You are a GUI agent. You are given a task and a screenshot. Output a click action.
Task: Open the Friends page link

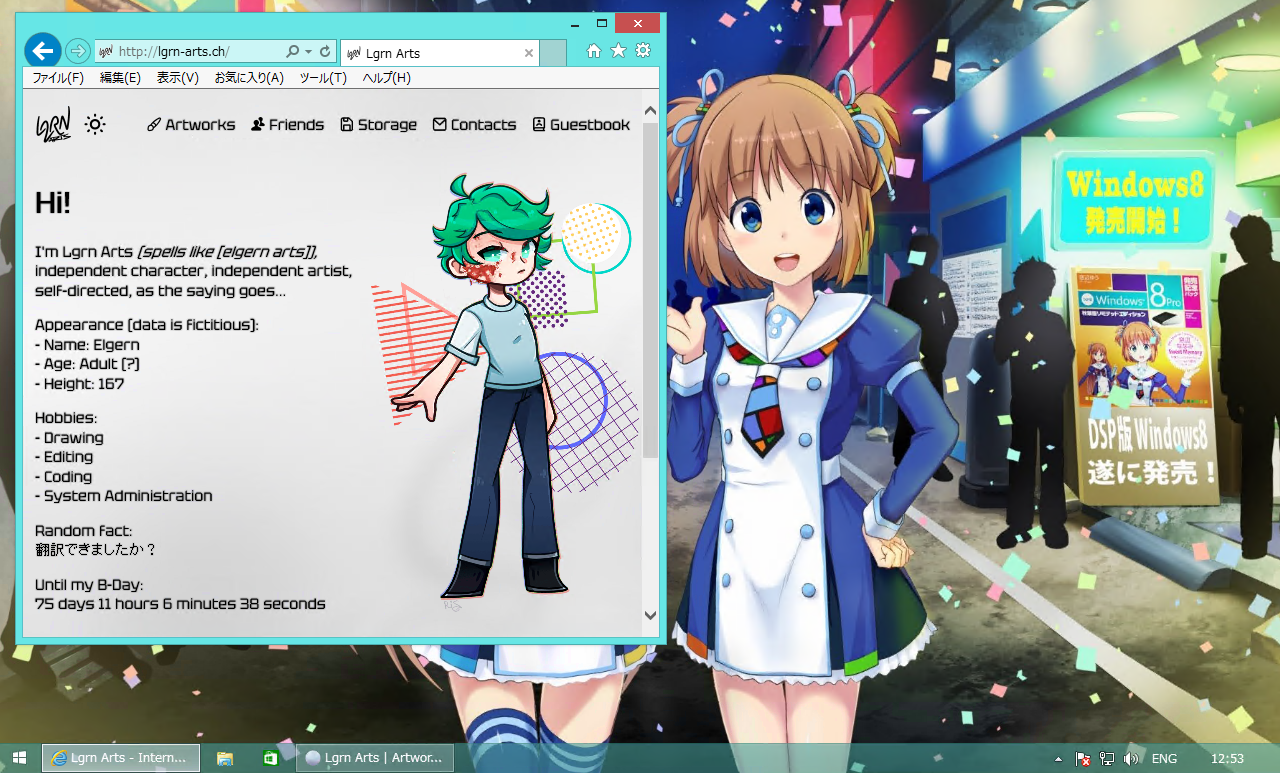[x=287, y=125]
